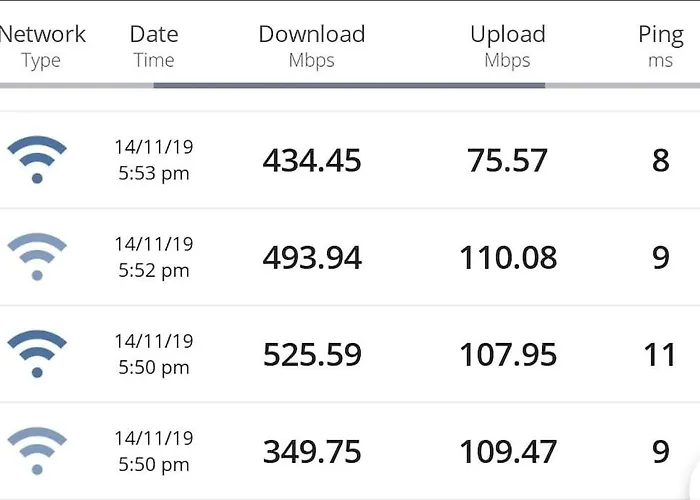Open the 493.94 Mbps download result

[311, 257]
